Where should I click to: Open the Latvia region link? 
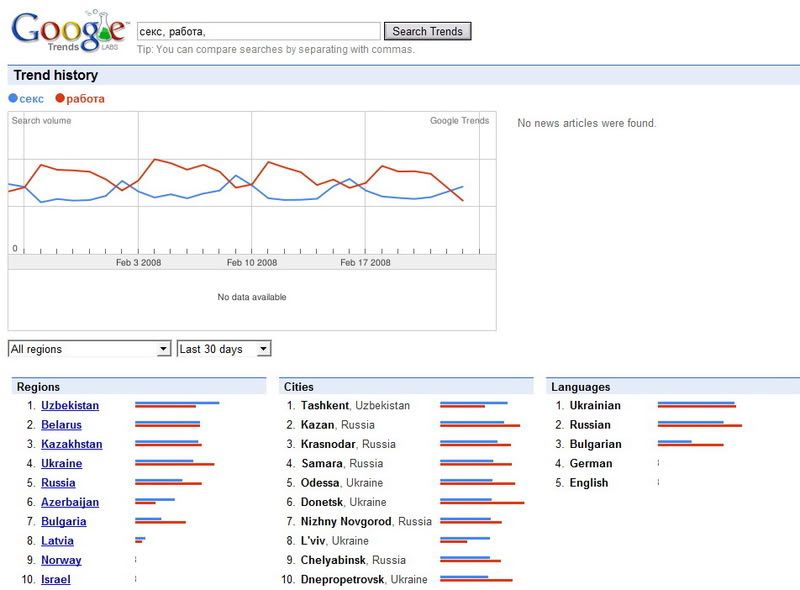coord(57,541)
